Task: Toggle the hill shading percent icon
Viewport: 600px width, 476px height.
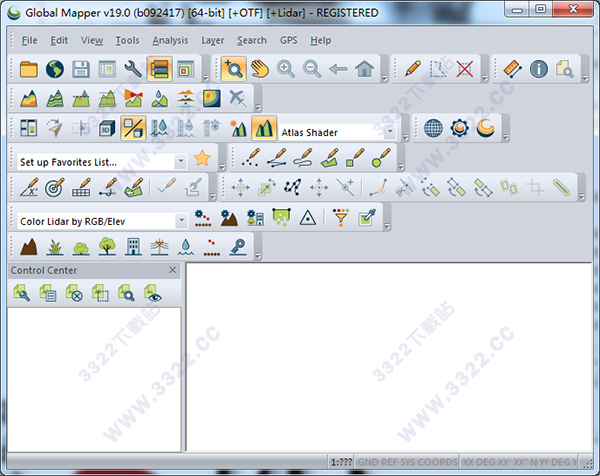Action: coord(133,128)
